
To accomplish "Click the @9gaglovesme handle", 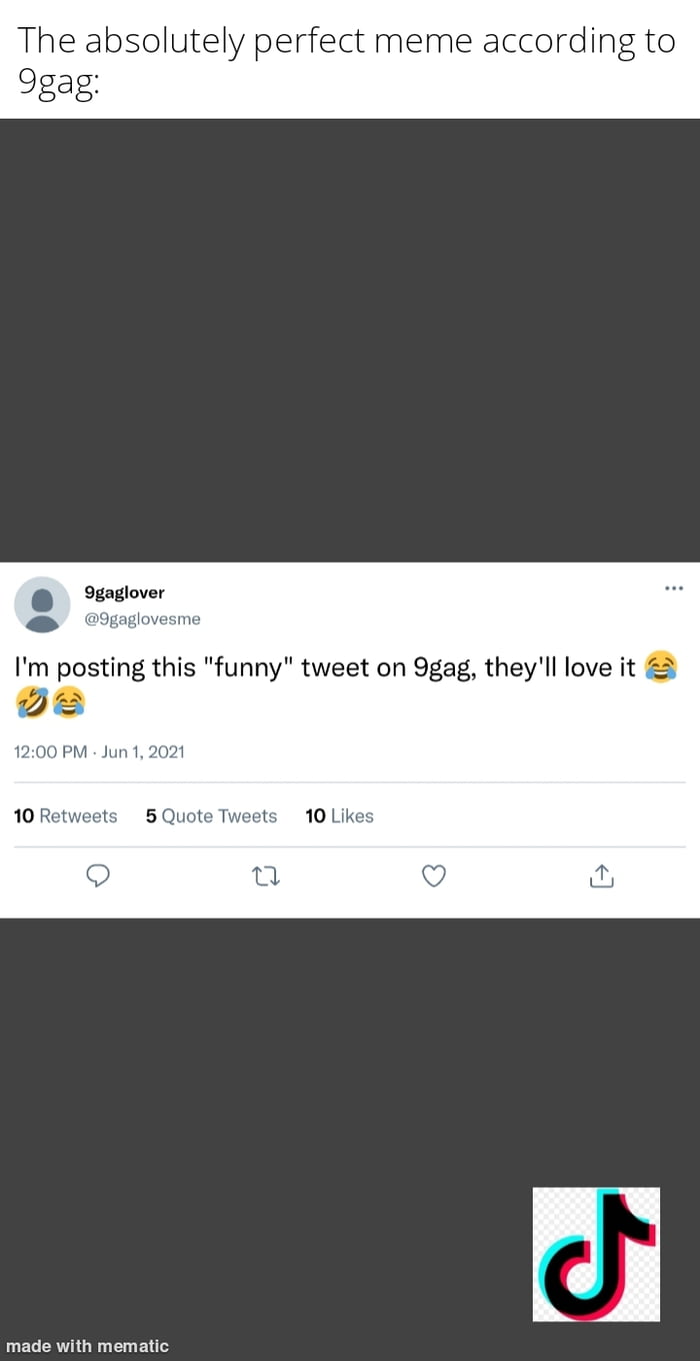I will [142, 619].
